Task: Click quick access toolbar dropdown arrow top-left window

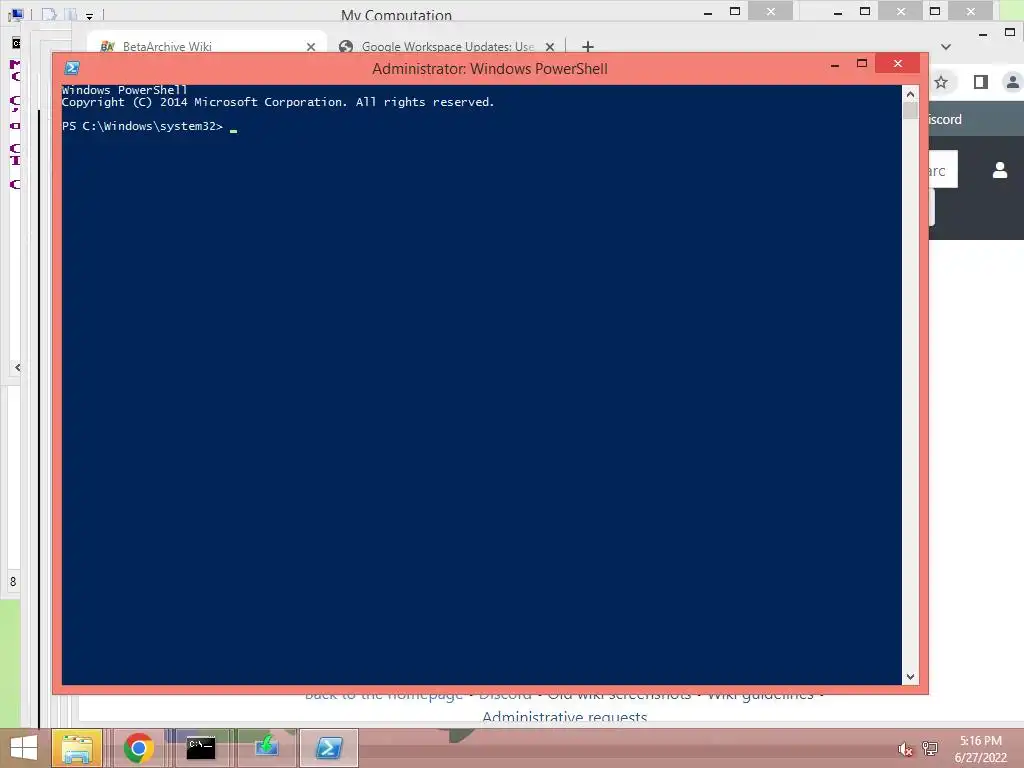Action: (89, 14)
